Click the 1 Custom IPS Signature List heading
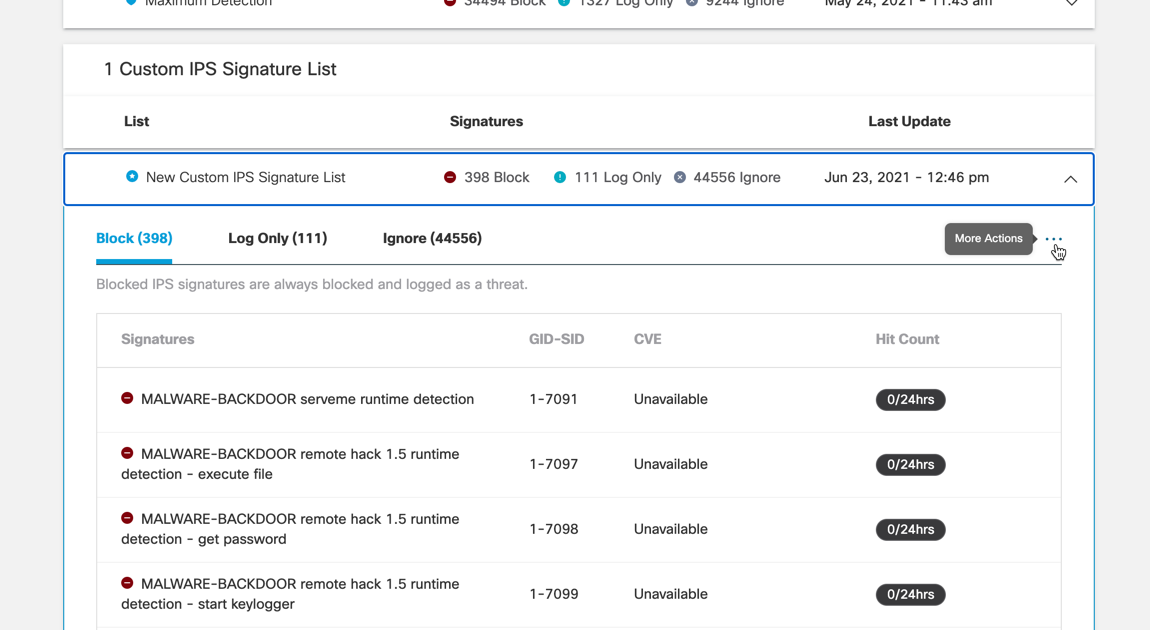Viewport: 1150px width, 630px height. (220, 69)
